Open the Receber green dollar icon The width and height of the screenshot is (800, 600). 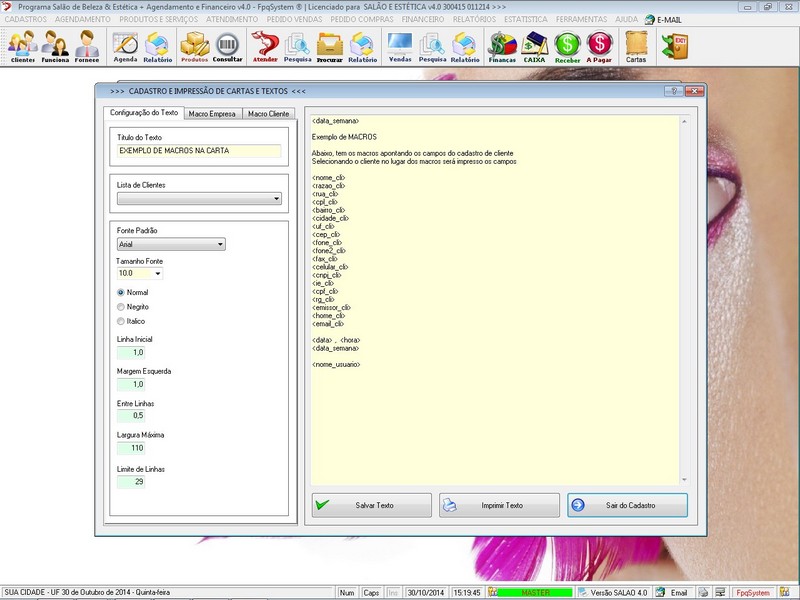pyautogui.click(x=567, y=46)
